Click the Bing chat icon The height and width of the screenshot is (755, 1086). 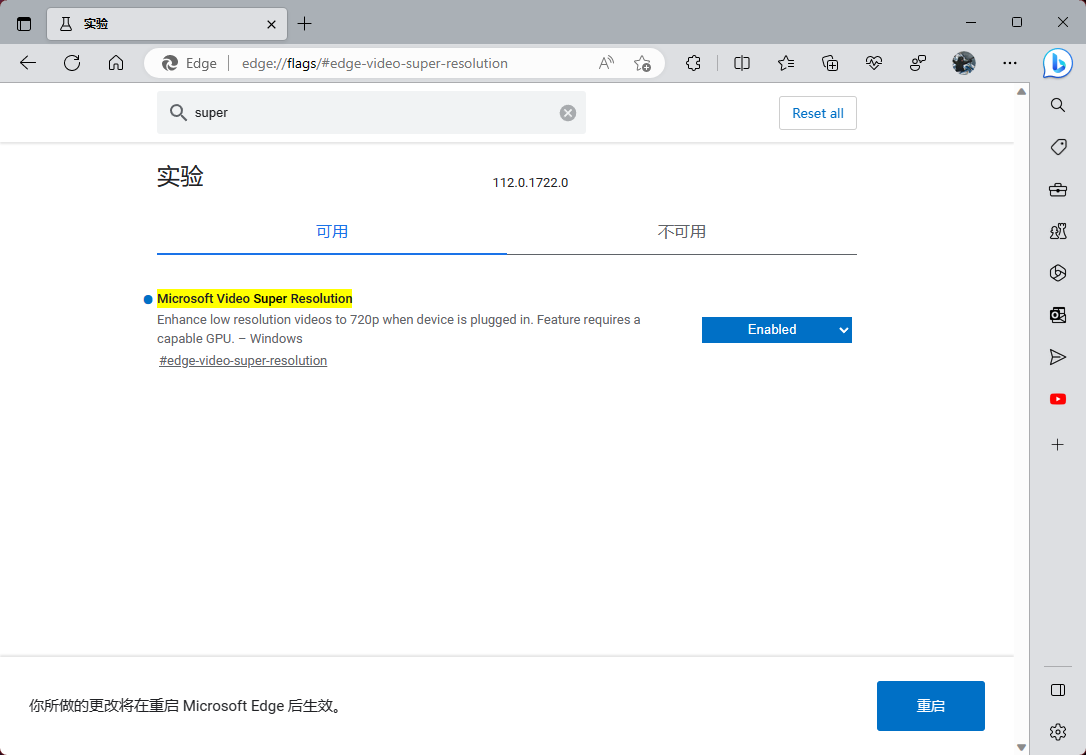1057,63
